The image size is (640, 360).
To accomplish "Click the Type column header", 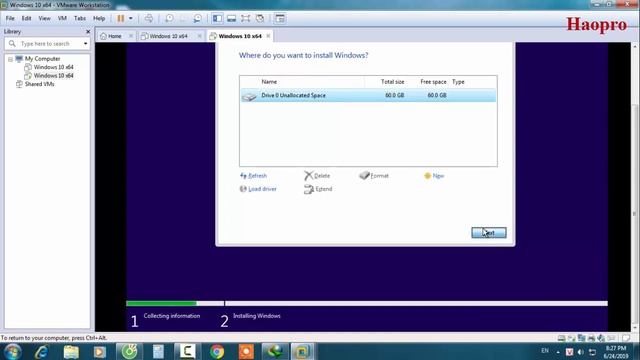I will point(458,82).
